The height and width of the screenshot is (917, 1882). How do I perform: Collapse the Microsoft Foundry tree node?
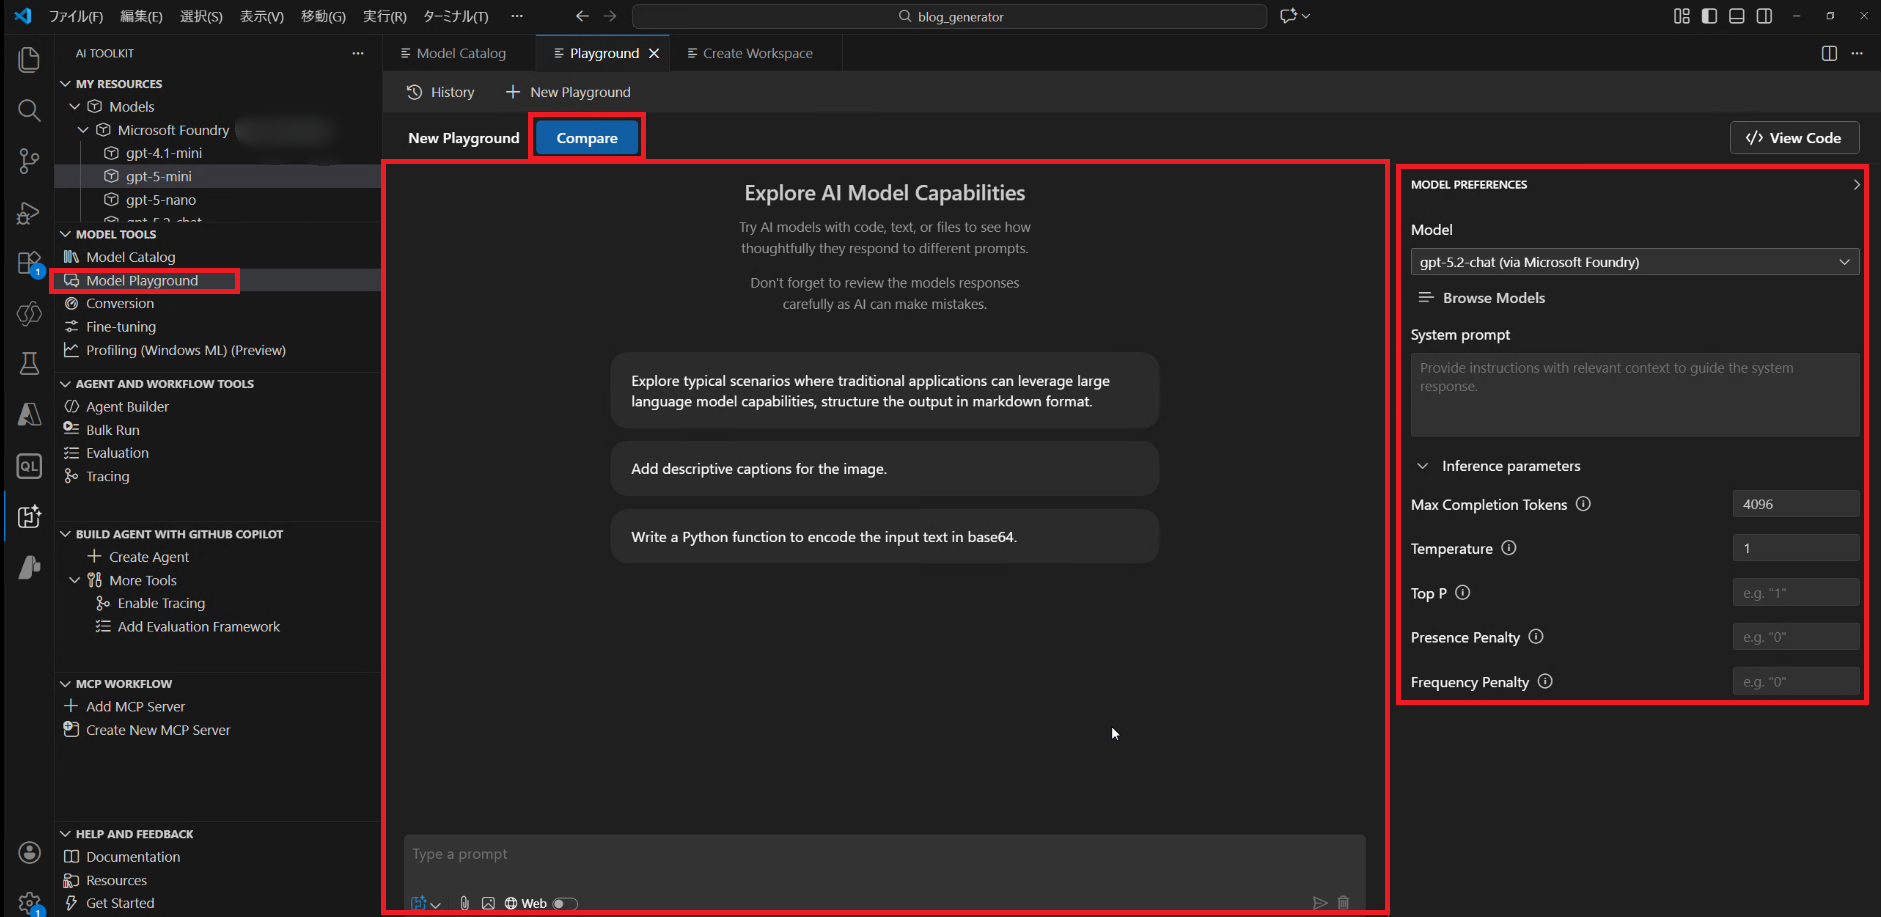pyautogui.click(x=83, y=130)
